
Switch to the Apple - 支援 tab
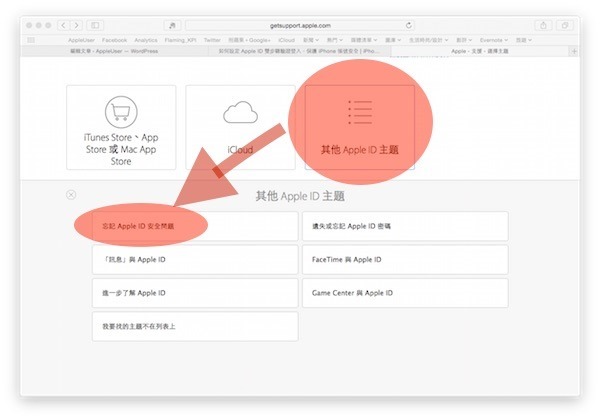point(480,51)
